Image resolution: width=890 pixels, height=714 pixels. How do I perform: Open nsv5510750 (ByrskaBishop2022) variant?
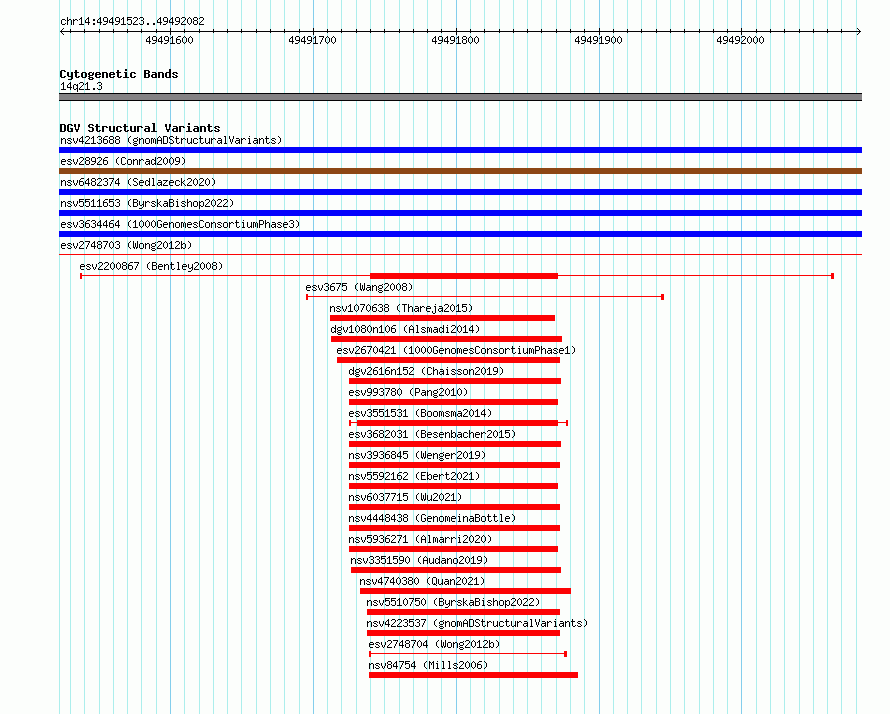[x=453, y=602]
